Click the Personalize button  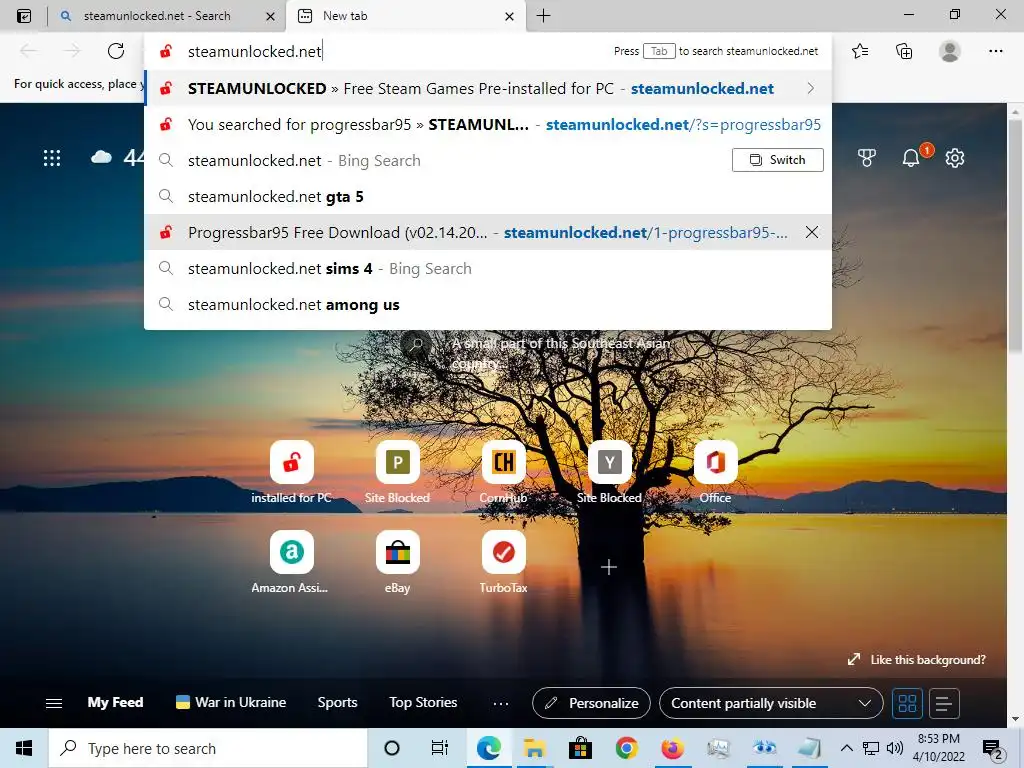point(591,703)
